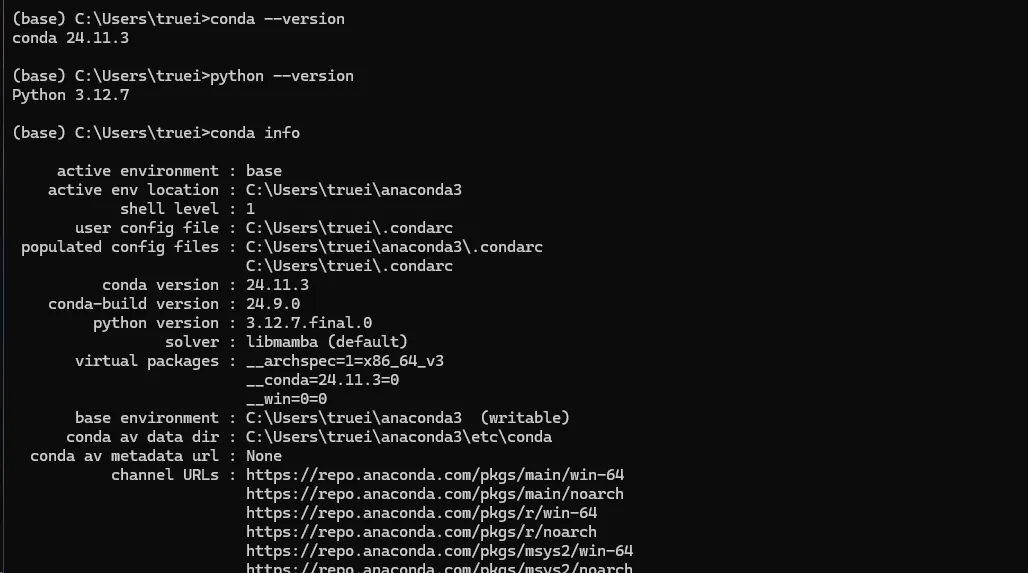This screenshot has width=1028, height=573.
Task: Click the __win=0=0 virtual package entry
Action: [287, 399]
